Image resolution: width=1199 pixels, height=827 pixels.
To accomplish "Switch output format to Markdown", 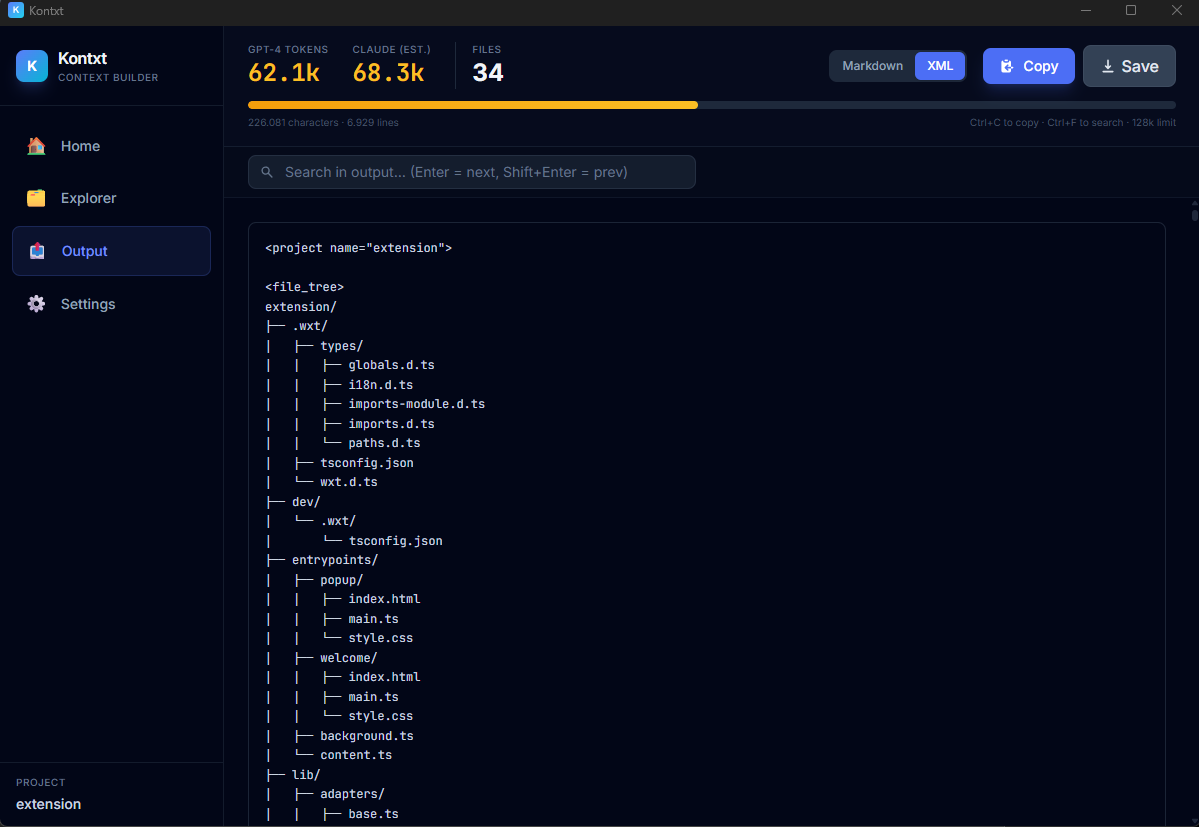I will point(872,66).
